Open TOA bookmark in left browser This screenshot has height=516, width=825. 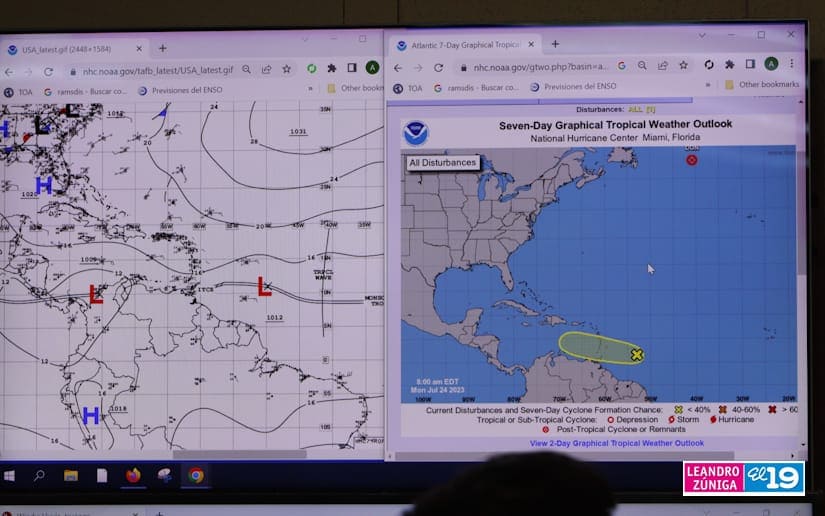pos(18,92)
